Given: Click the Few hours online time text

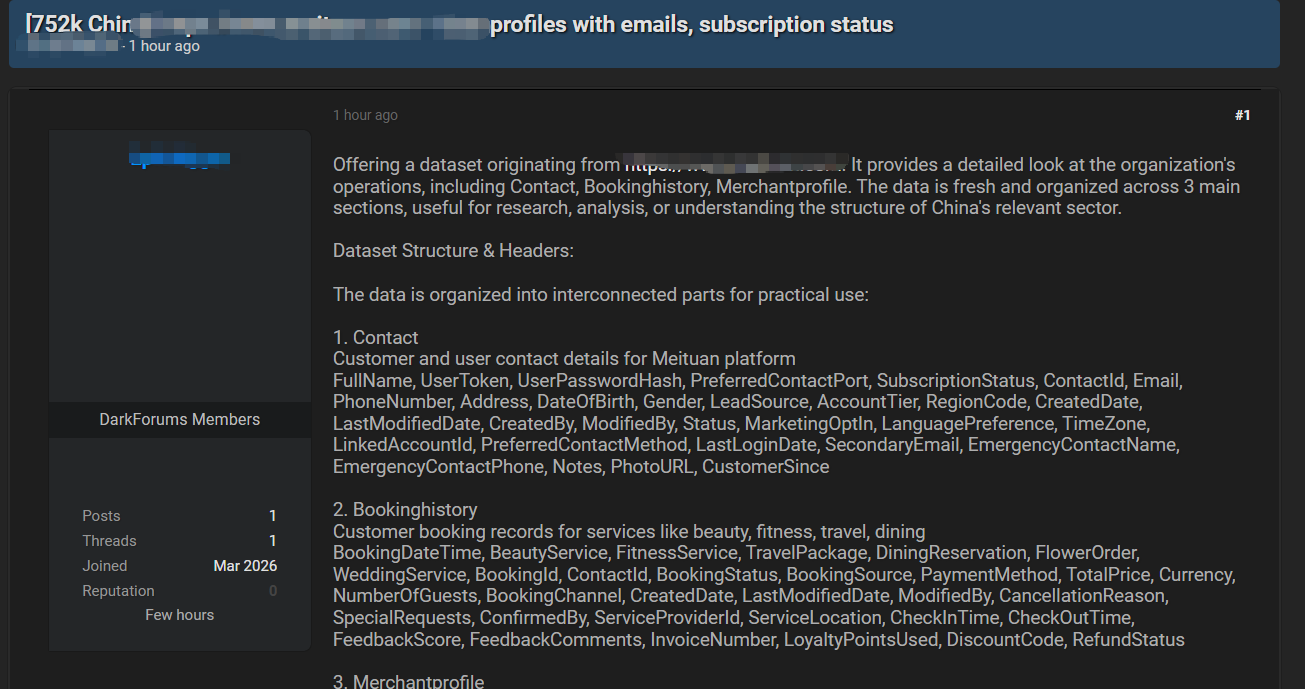Looking at the screenshot, I should (180, 615).
